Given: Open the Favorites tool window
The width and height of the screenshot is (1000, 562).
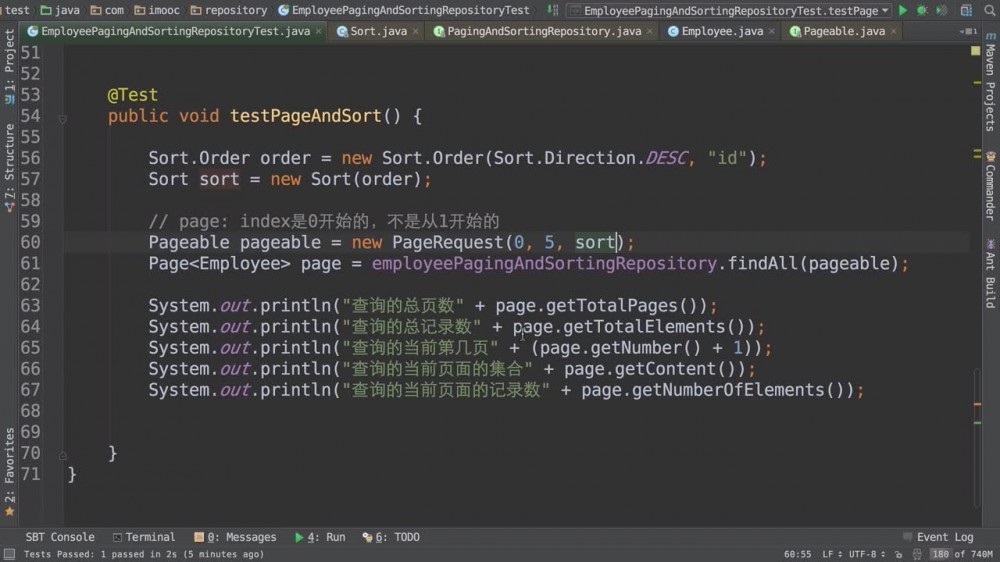Looking at the screenshot, I should click(9, 471).
